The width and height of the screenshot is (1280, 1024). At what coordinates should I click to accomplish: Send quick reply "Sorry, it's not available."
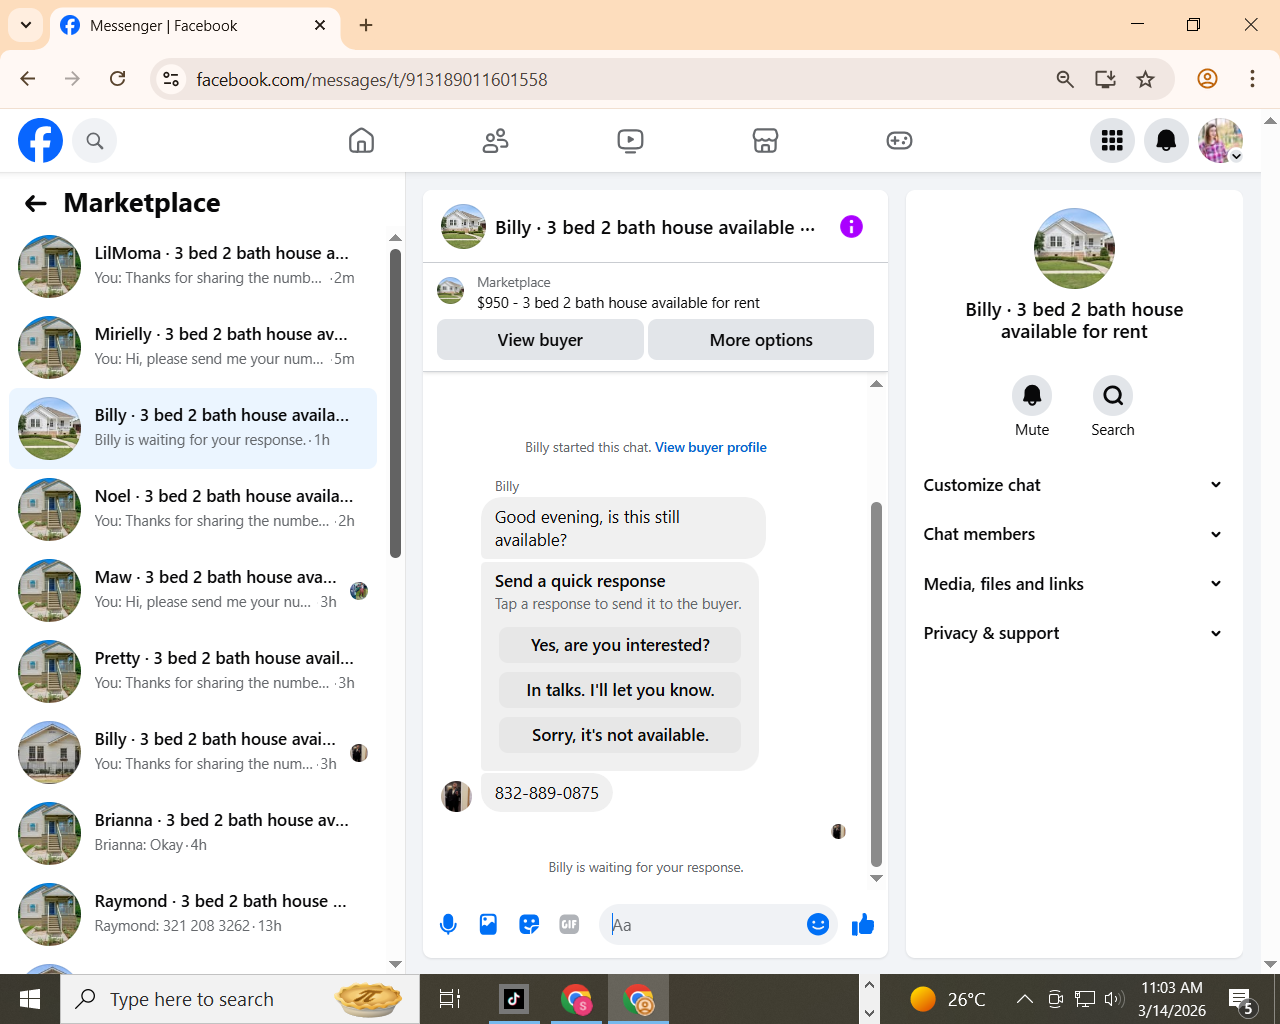click(620, 735)
